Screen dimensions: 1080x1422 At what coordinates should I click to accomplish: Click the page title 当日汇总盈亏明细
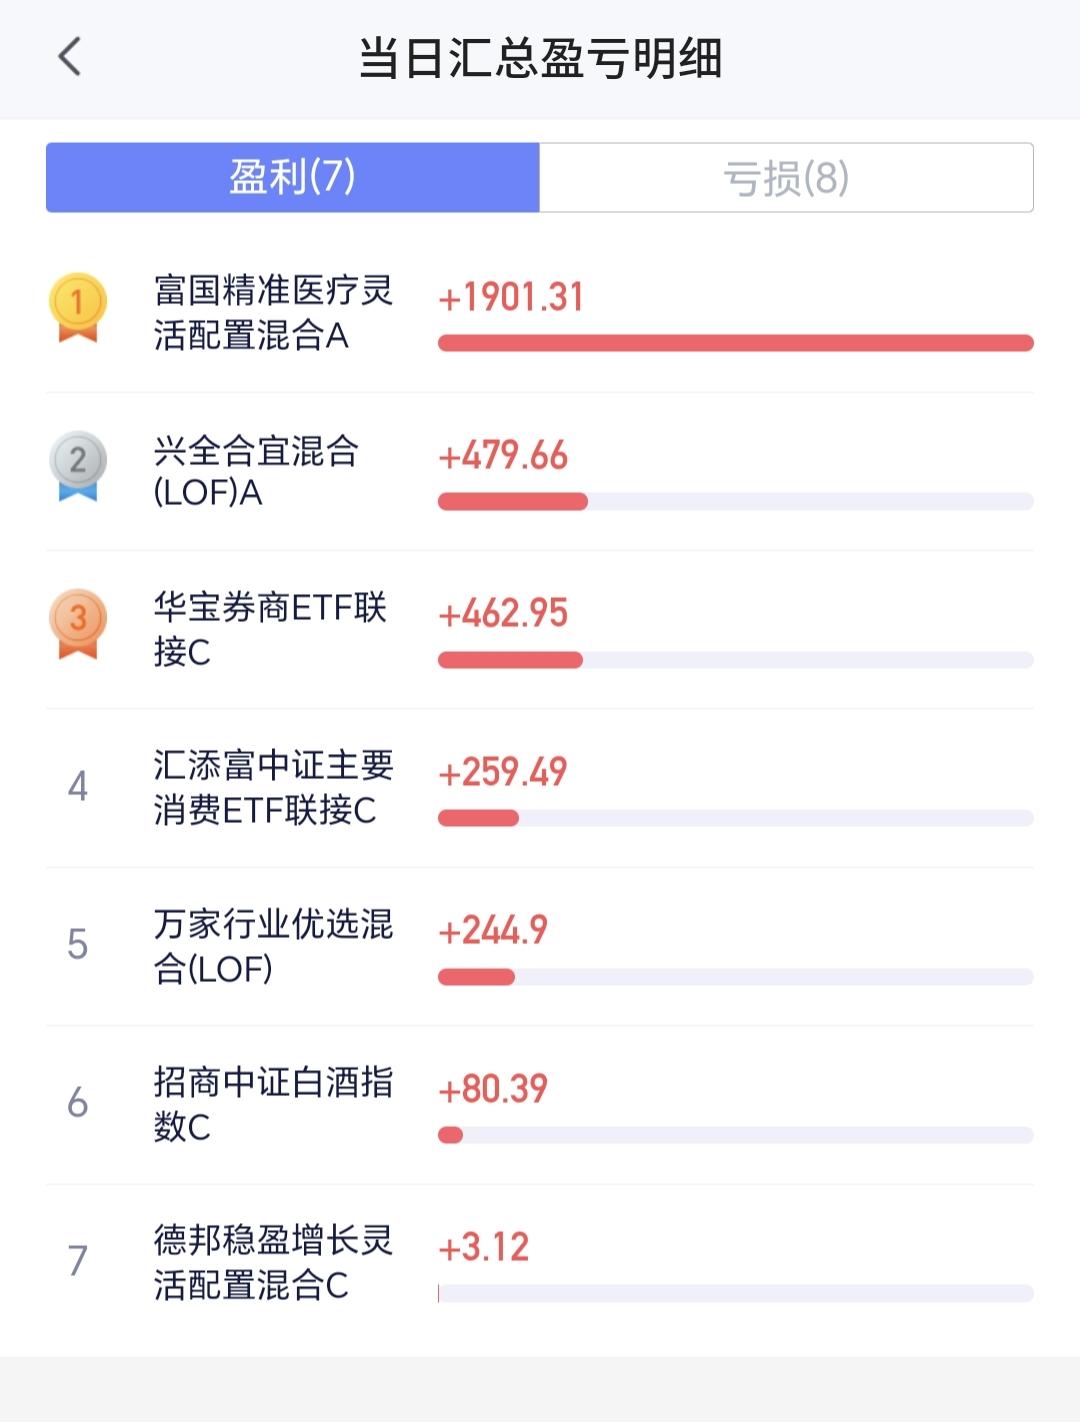coord(540,58)
